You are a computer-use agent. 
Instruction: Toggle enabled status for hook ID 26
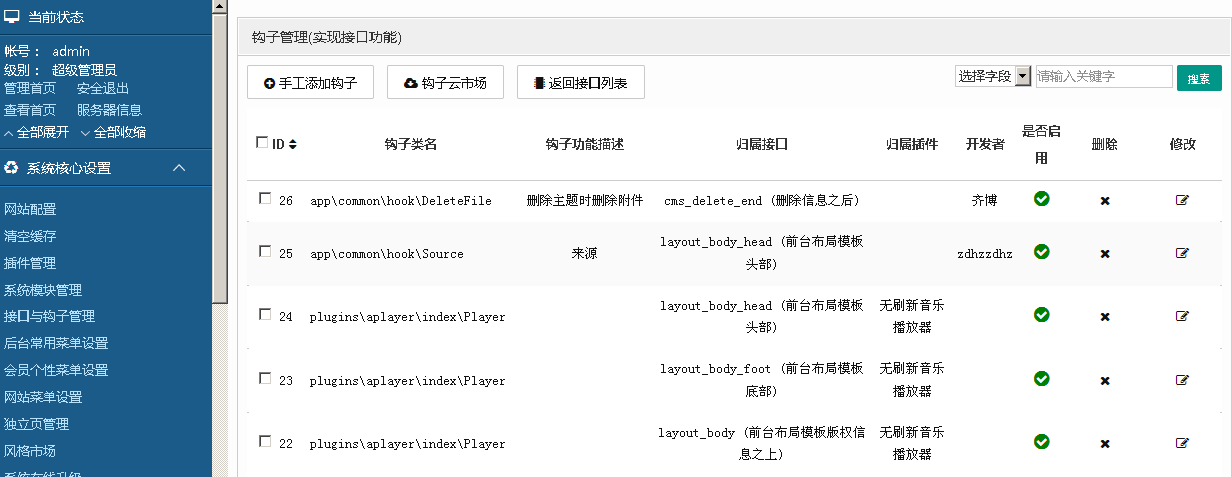coord(1042,199)
